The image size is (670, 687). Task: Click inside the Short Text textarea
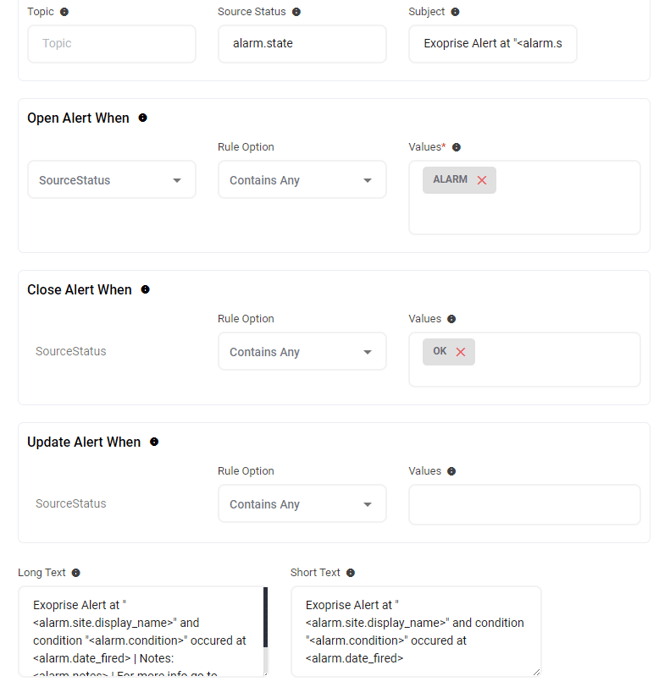pos(415,631)
